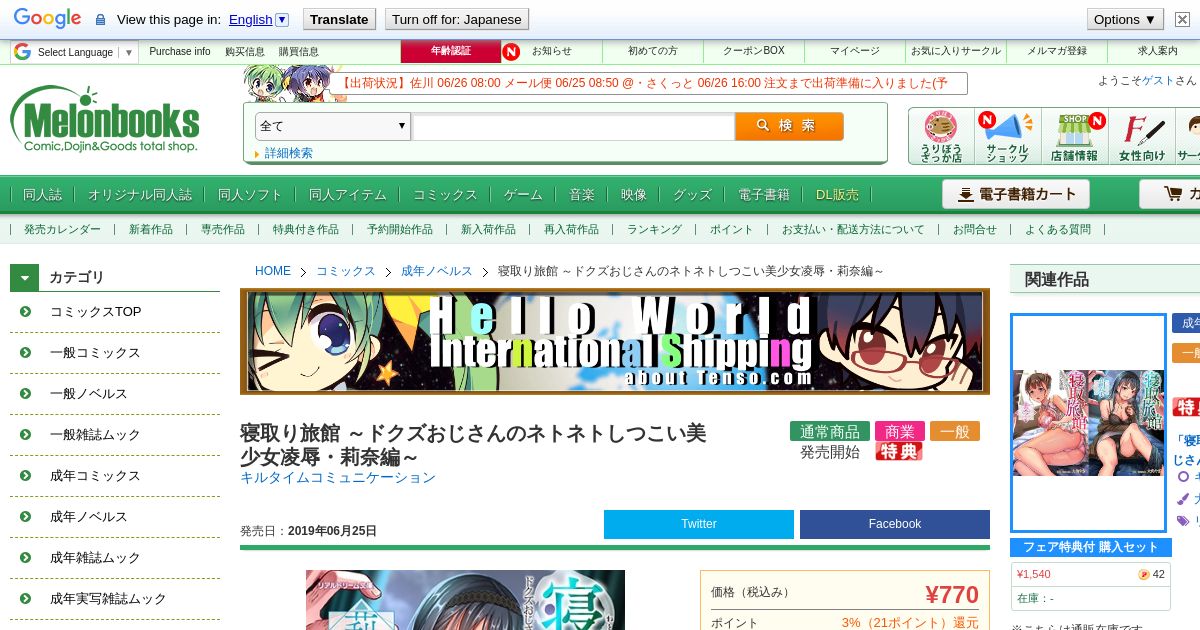Click the 女性向け icon
The image size is (1200, 630).
tap(1142, 136)
